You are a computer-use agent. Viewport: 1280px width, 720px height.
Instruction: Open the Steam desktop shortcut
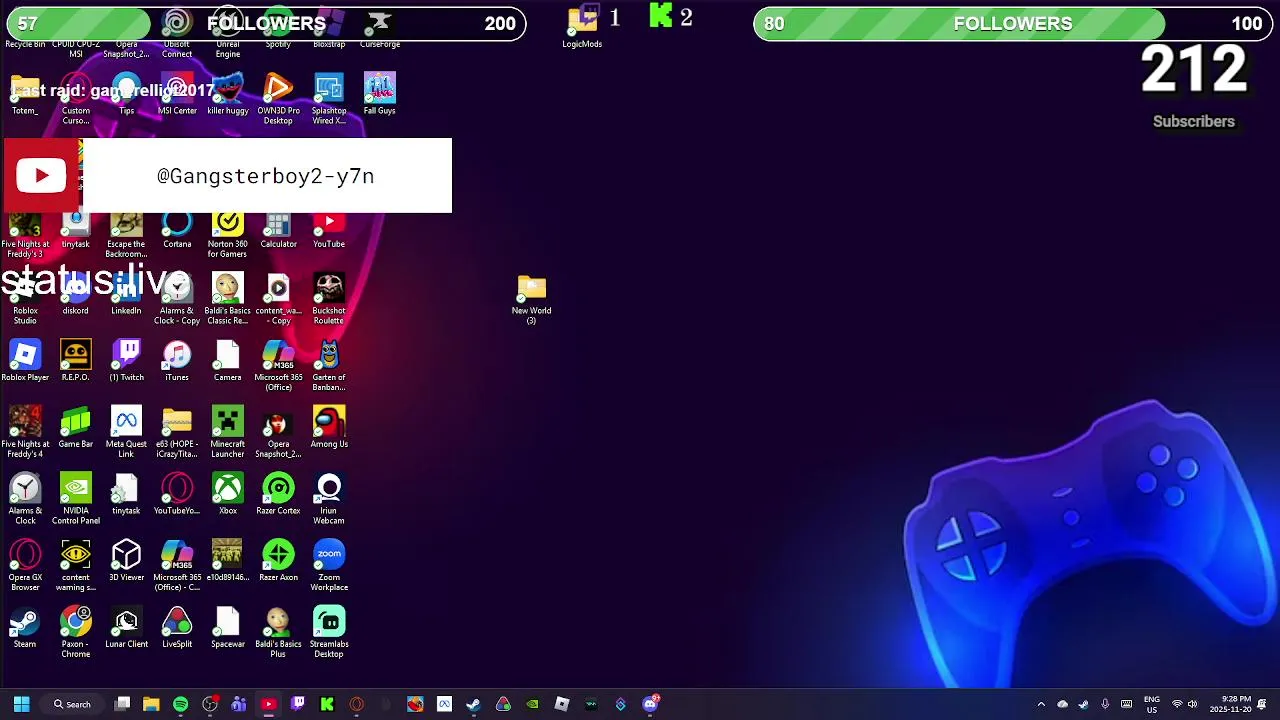(25, 628)
